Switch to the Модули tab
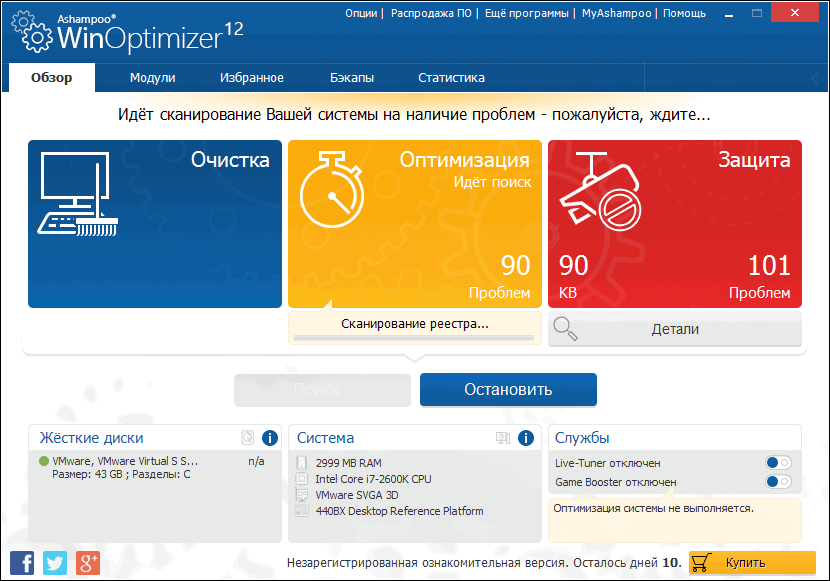 click(152, 78)
